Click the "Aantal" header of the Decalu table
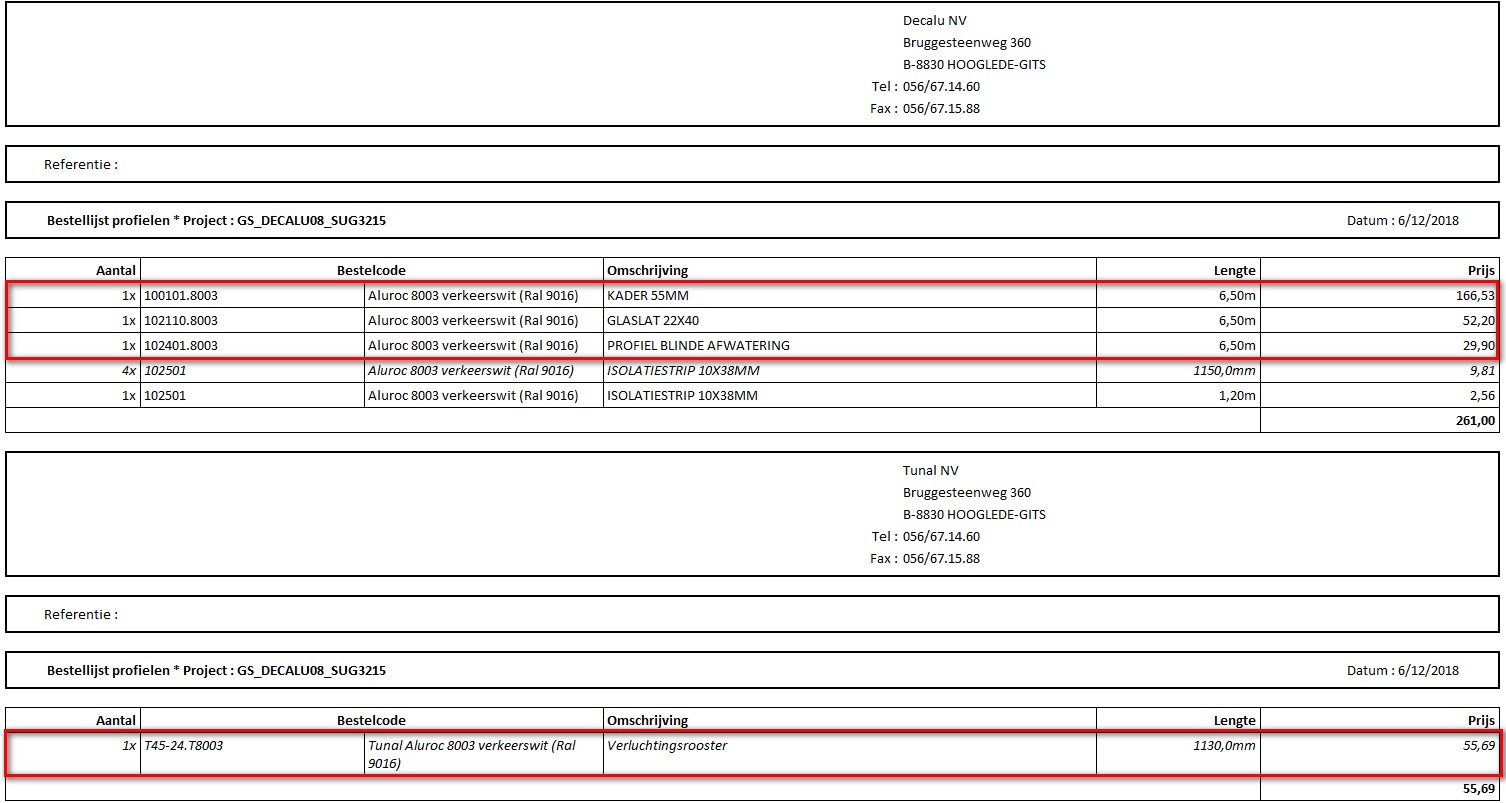1506x803 pixels. click(116, 271)
